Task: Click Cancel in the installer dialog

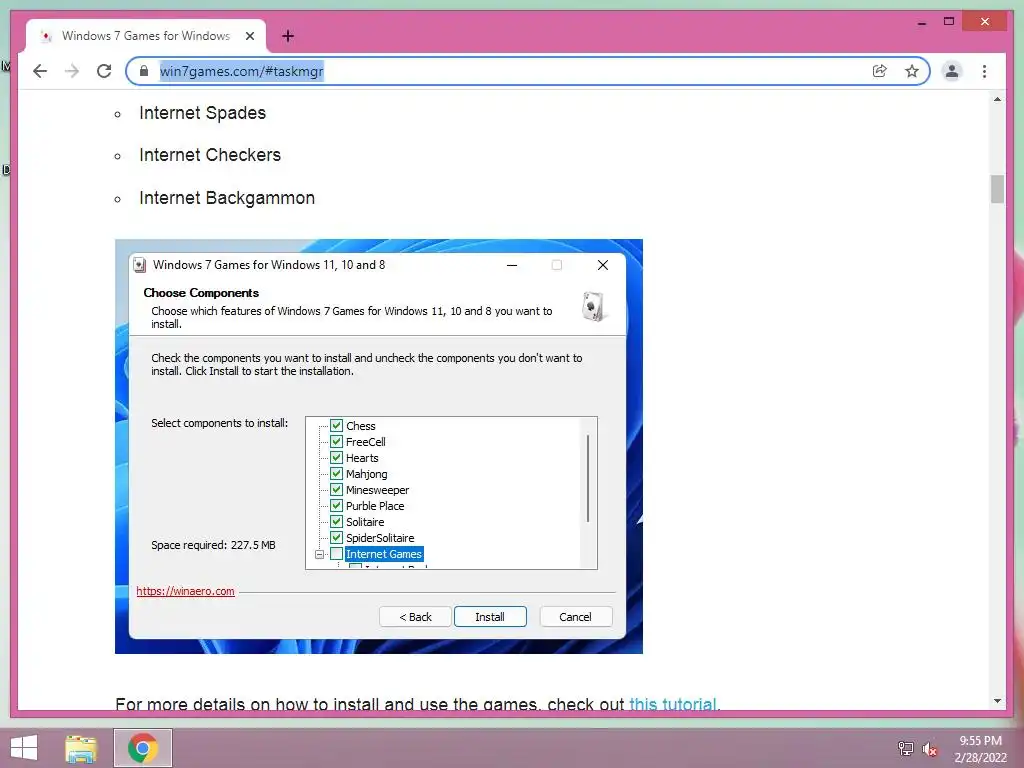Action: click(x=575, y=616)
